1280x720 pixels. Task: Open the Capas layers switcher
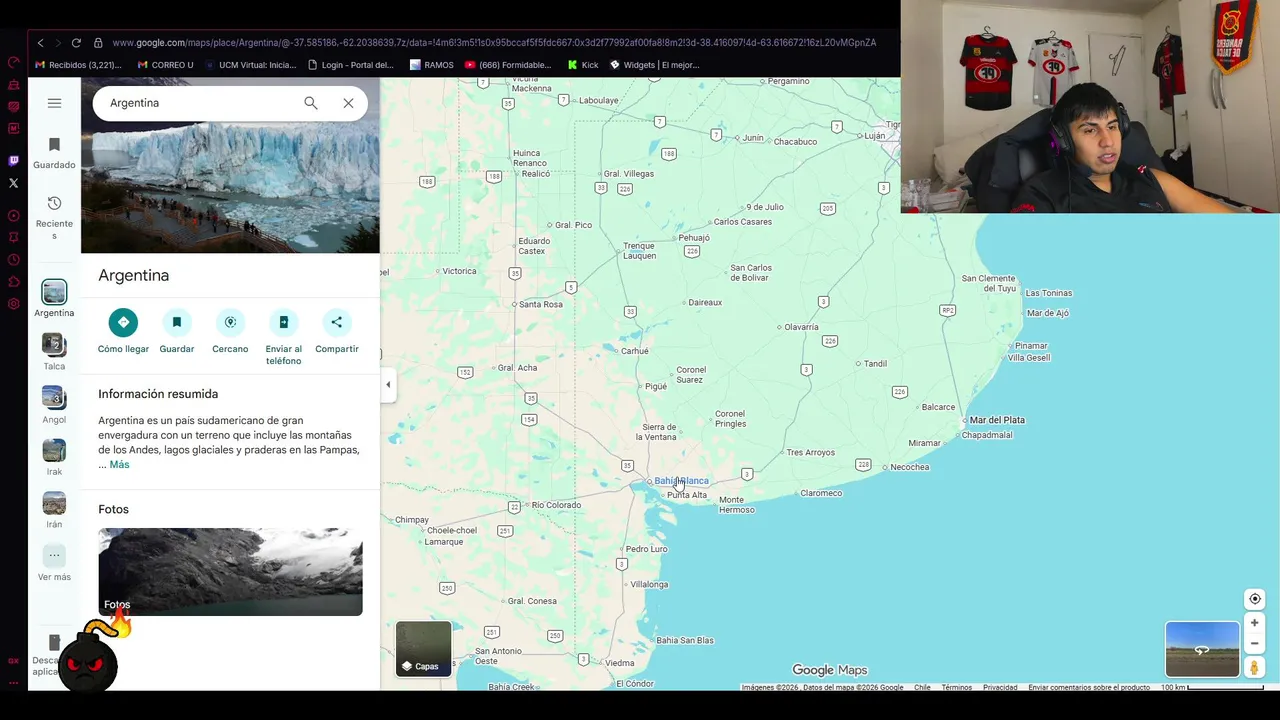[x=423, y=649]
